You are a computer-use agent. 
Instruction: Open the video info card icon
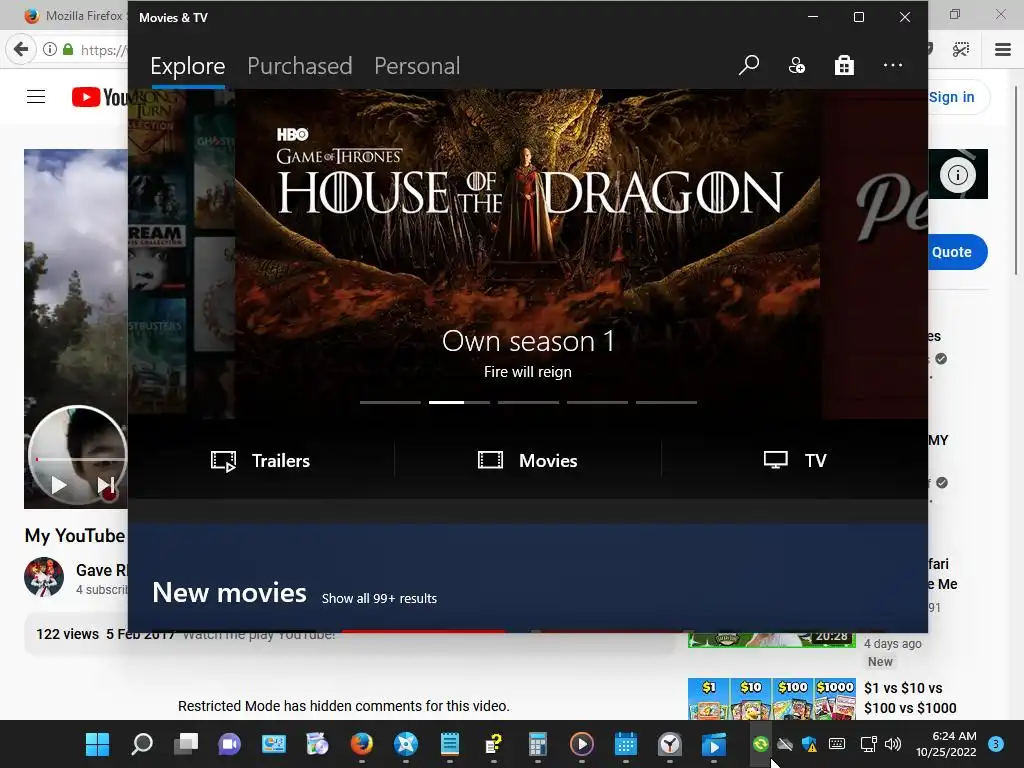(x=957, y=175)
